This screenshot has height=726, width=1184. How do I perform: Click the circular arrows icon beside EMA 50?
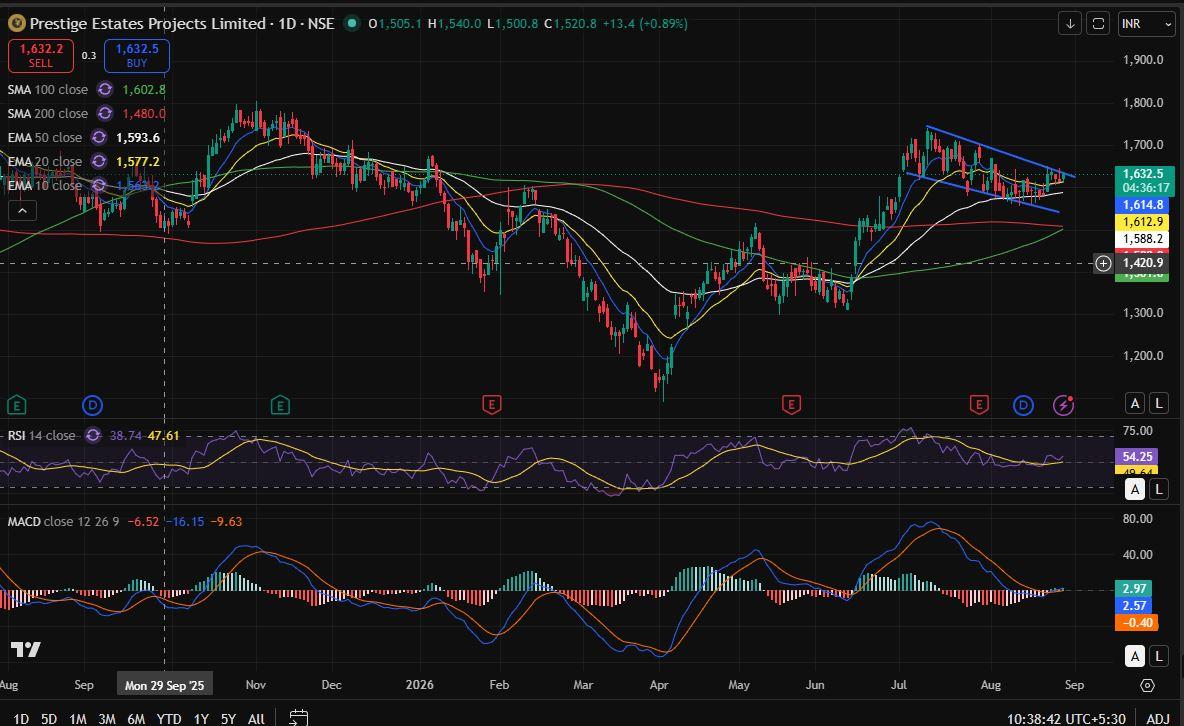pos(99,137)
